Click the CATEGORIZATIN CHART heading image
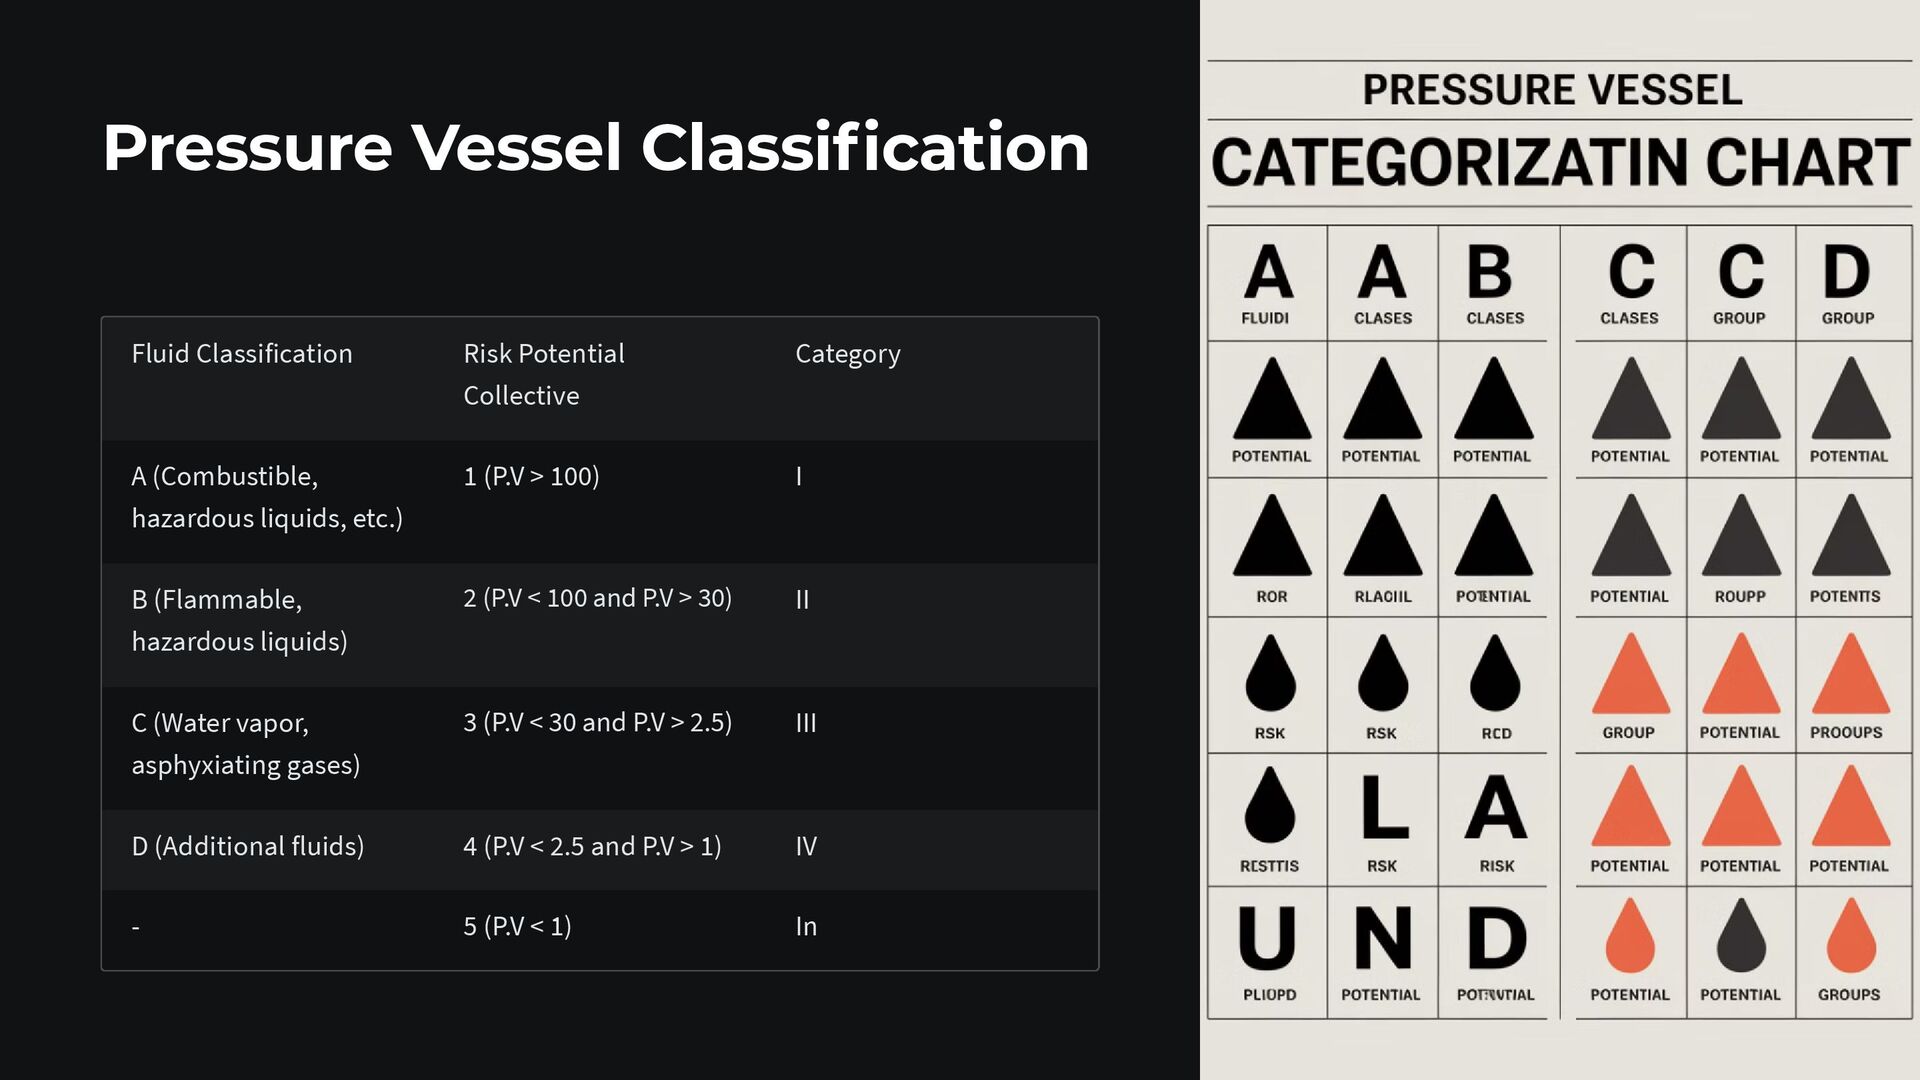Viewport: 1920px width, 1080px height. pos(1560,164)
